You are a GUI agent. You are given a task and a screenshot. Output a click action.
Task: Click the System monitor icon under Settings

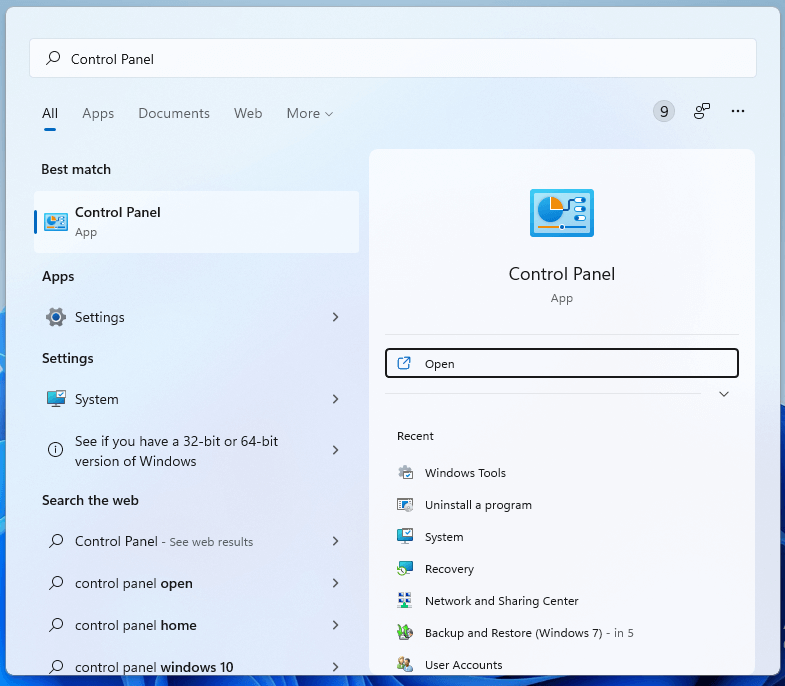point(56,399)
